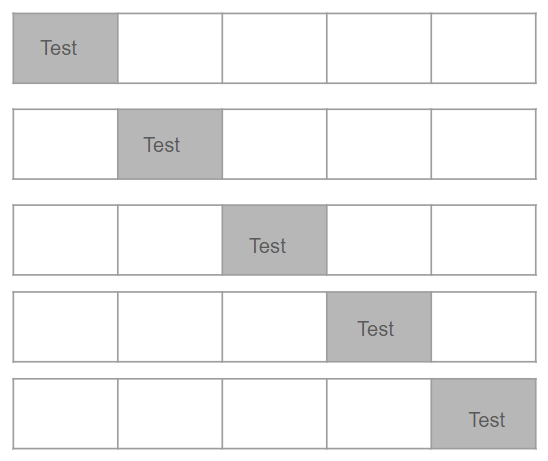Select empty cell right of fourth row's Test
Image resolution: width=548 pixels, height=461 pixels.
pos(484,327)
